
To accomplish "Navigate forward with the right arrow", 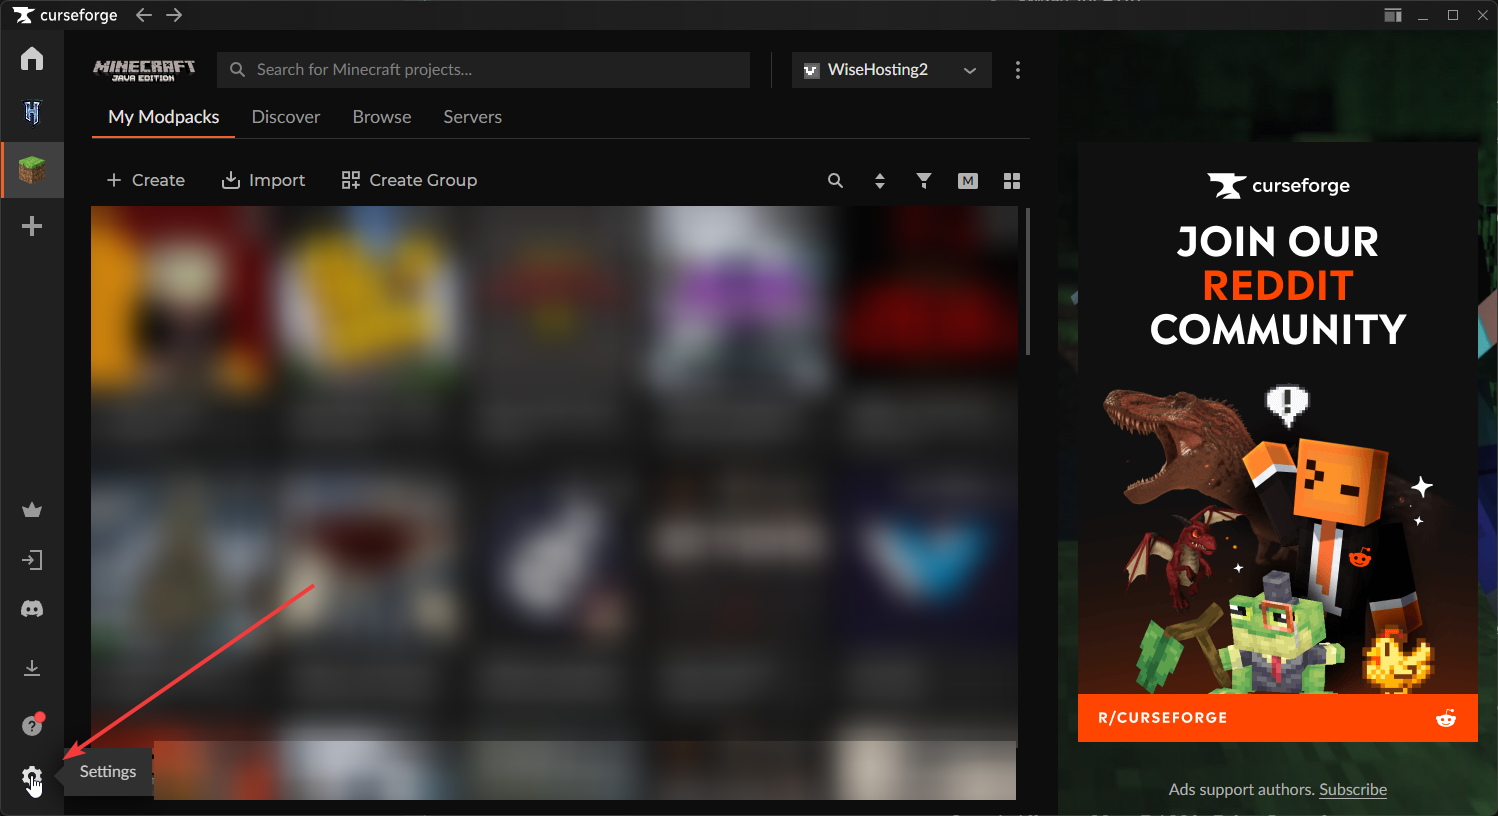I will [x=174, y=15].
